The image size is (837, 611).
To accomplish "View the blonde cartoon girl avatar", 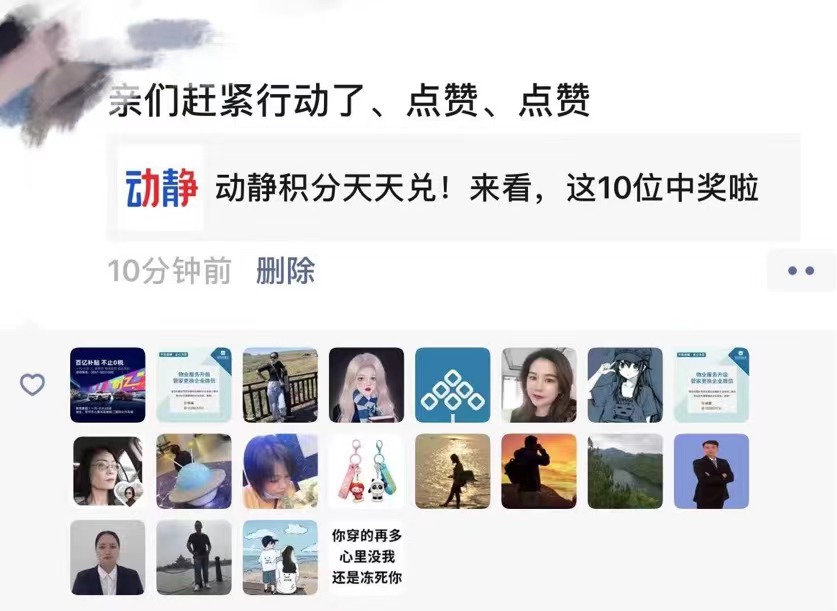I will [x=366, y=385].
